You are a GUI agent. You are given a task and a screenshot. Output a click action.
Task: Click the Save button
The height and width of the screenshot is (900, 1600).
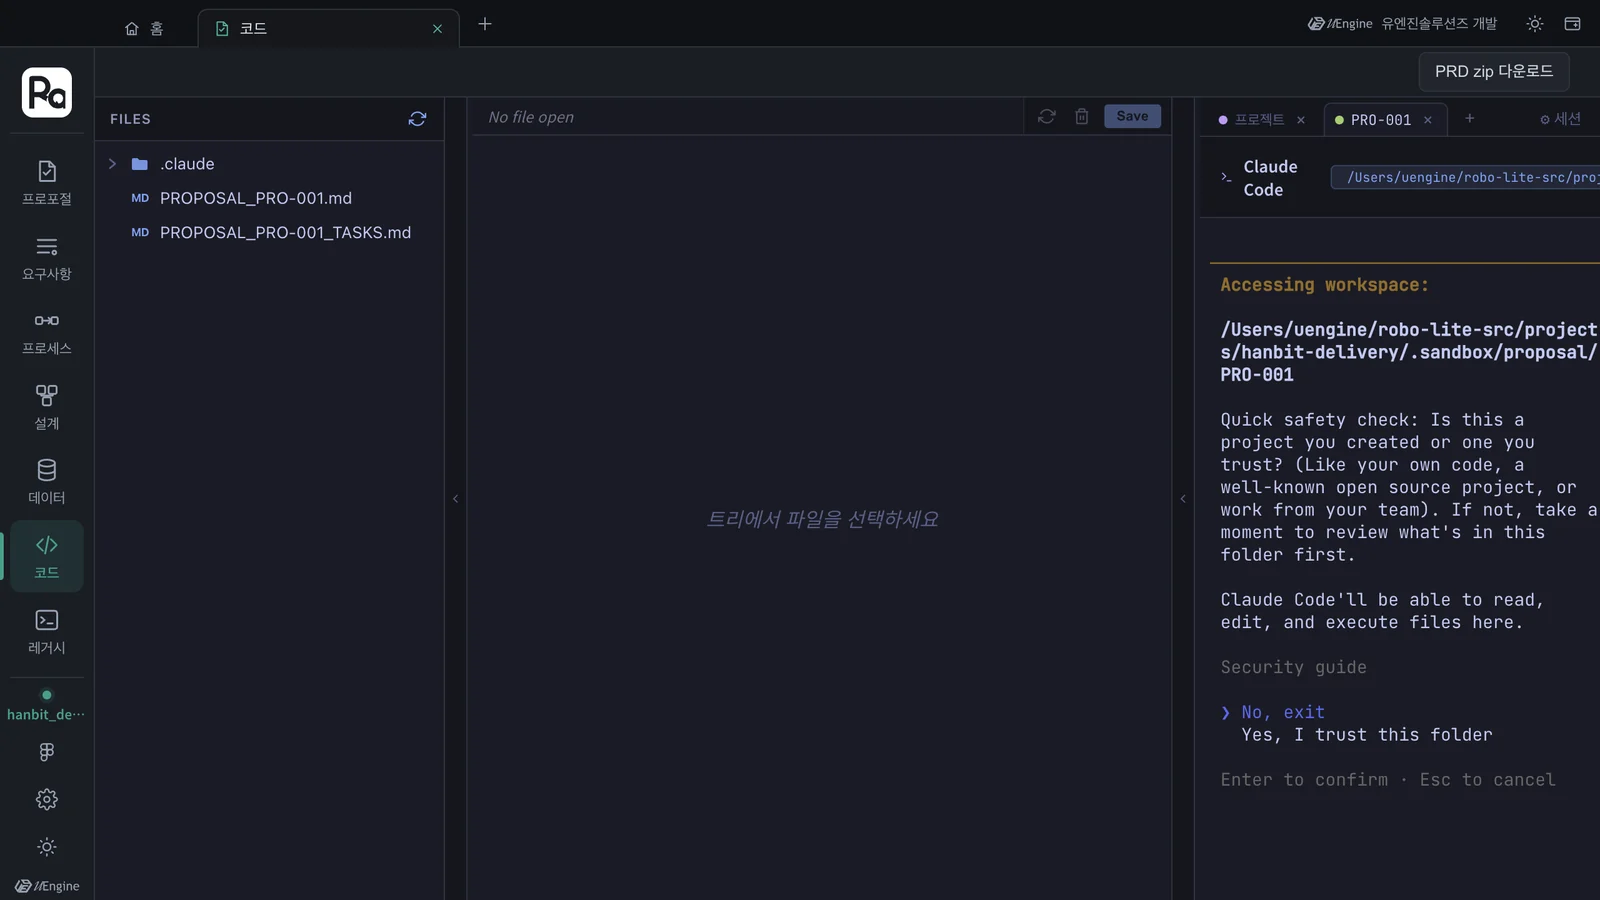[x=1132, y=116]
